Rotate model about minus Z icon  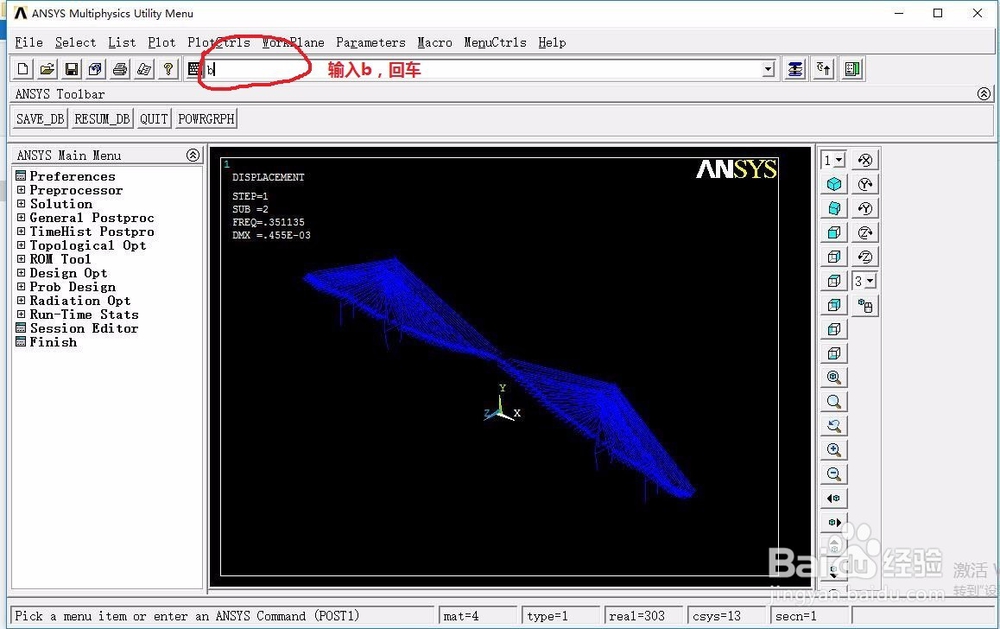point(865,257)
